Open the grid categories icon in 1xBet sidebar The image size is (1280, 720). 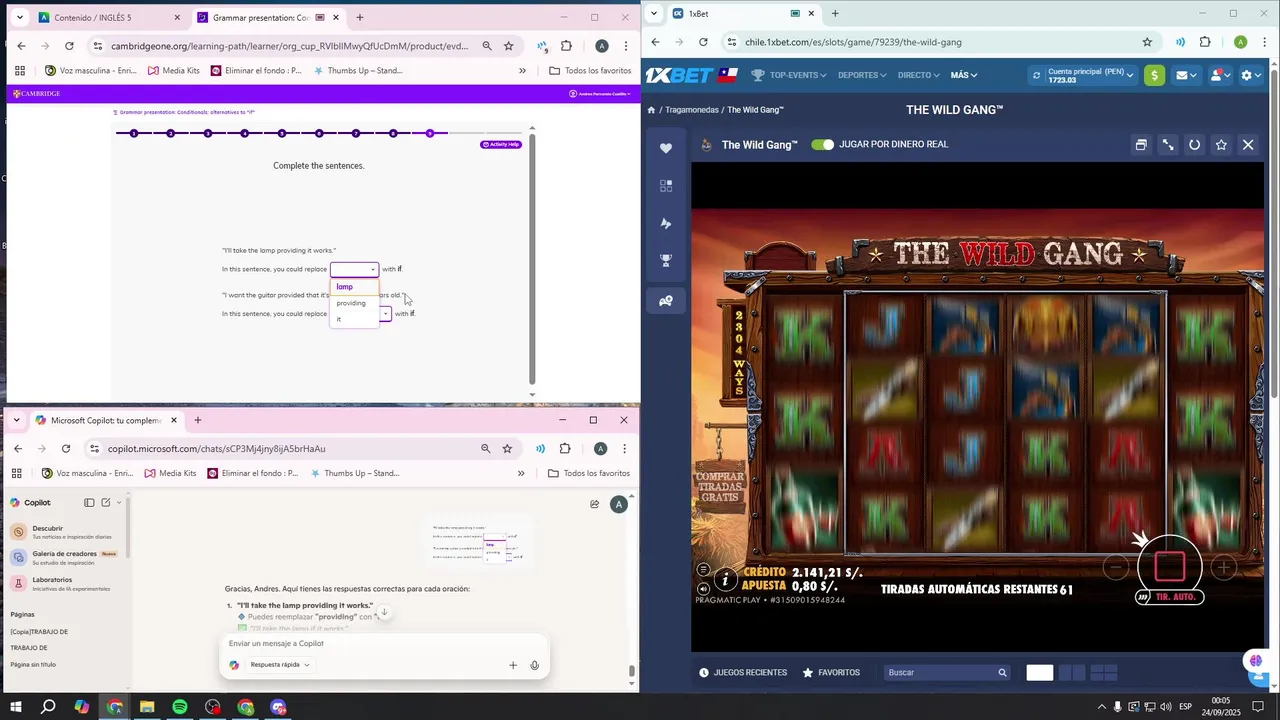point(666,186)
